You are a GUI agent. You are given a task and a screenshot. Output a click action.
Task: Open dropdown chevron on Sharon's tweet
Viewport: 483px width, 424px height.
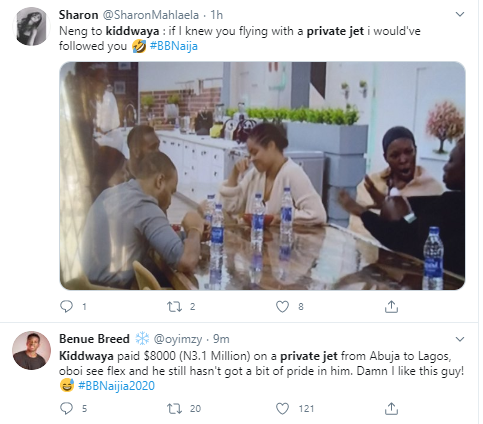[460, 14]
